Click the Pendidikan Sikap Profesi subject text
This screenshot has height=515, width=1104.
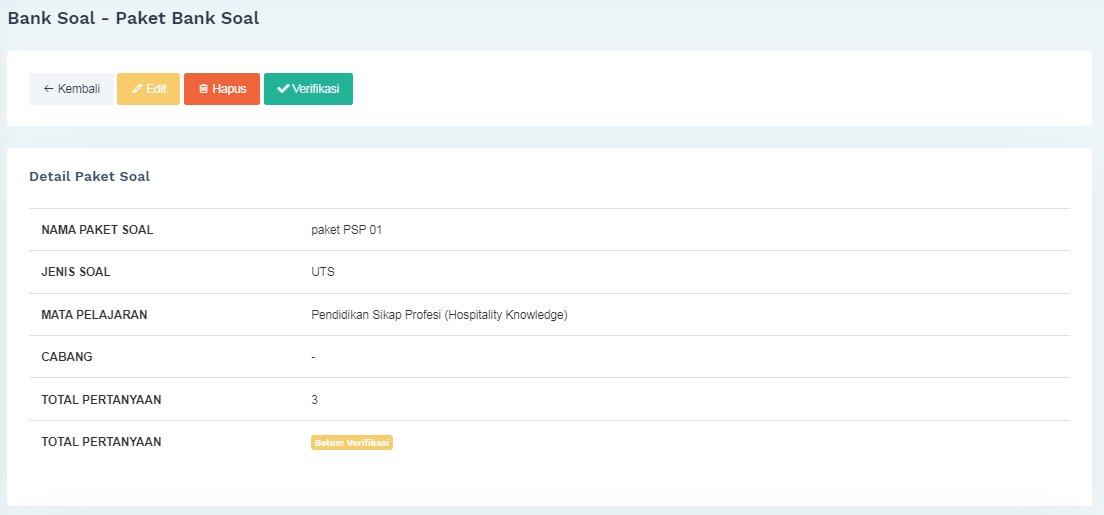pyautogui.click(x=439, y=315)
